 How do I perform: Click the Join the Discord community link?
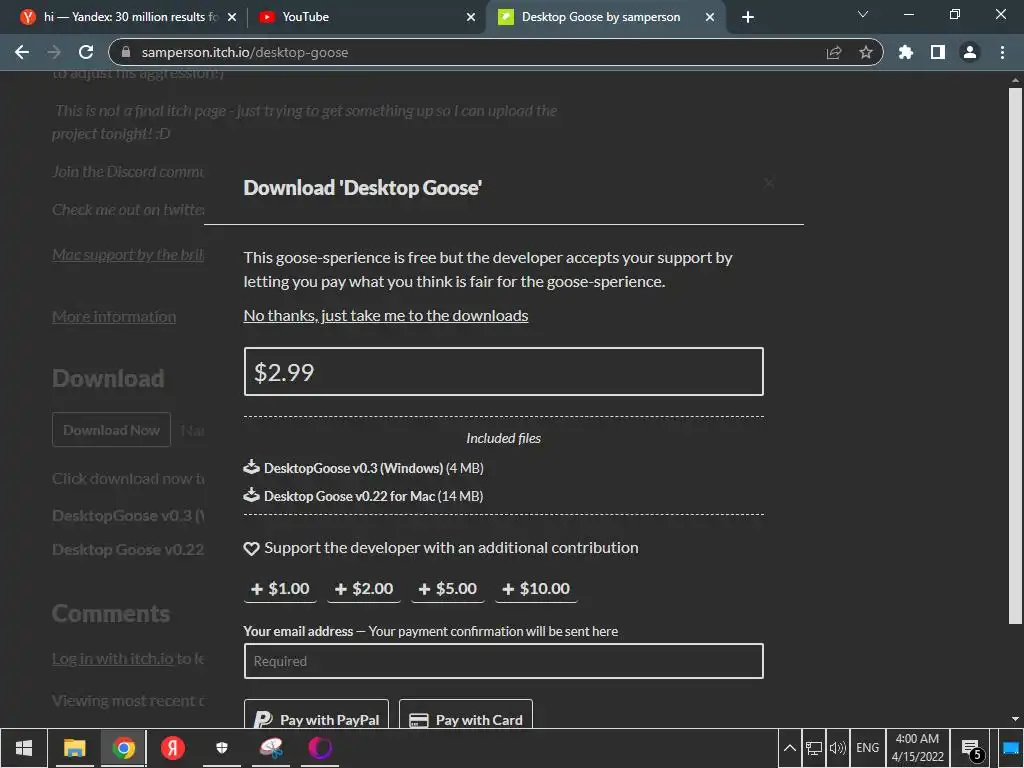click(128, 172)
